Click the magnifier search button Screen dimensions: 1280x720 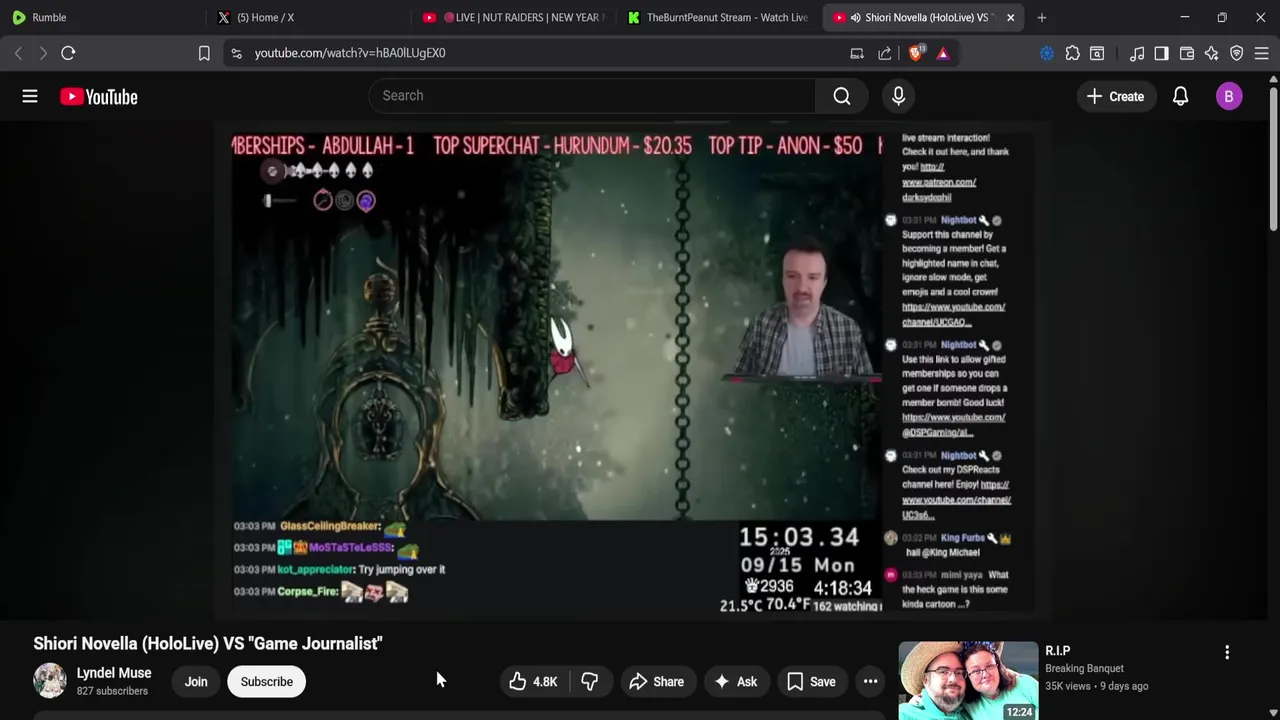(x=842, y=95)
